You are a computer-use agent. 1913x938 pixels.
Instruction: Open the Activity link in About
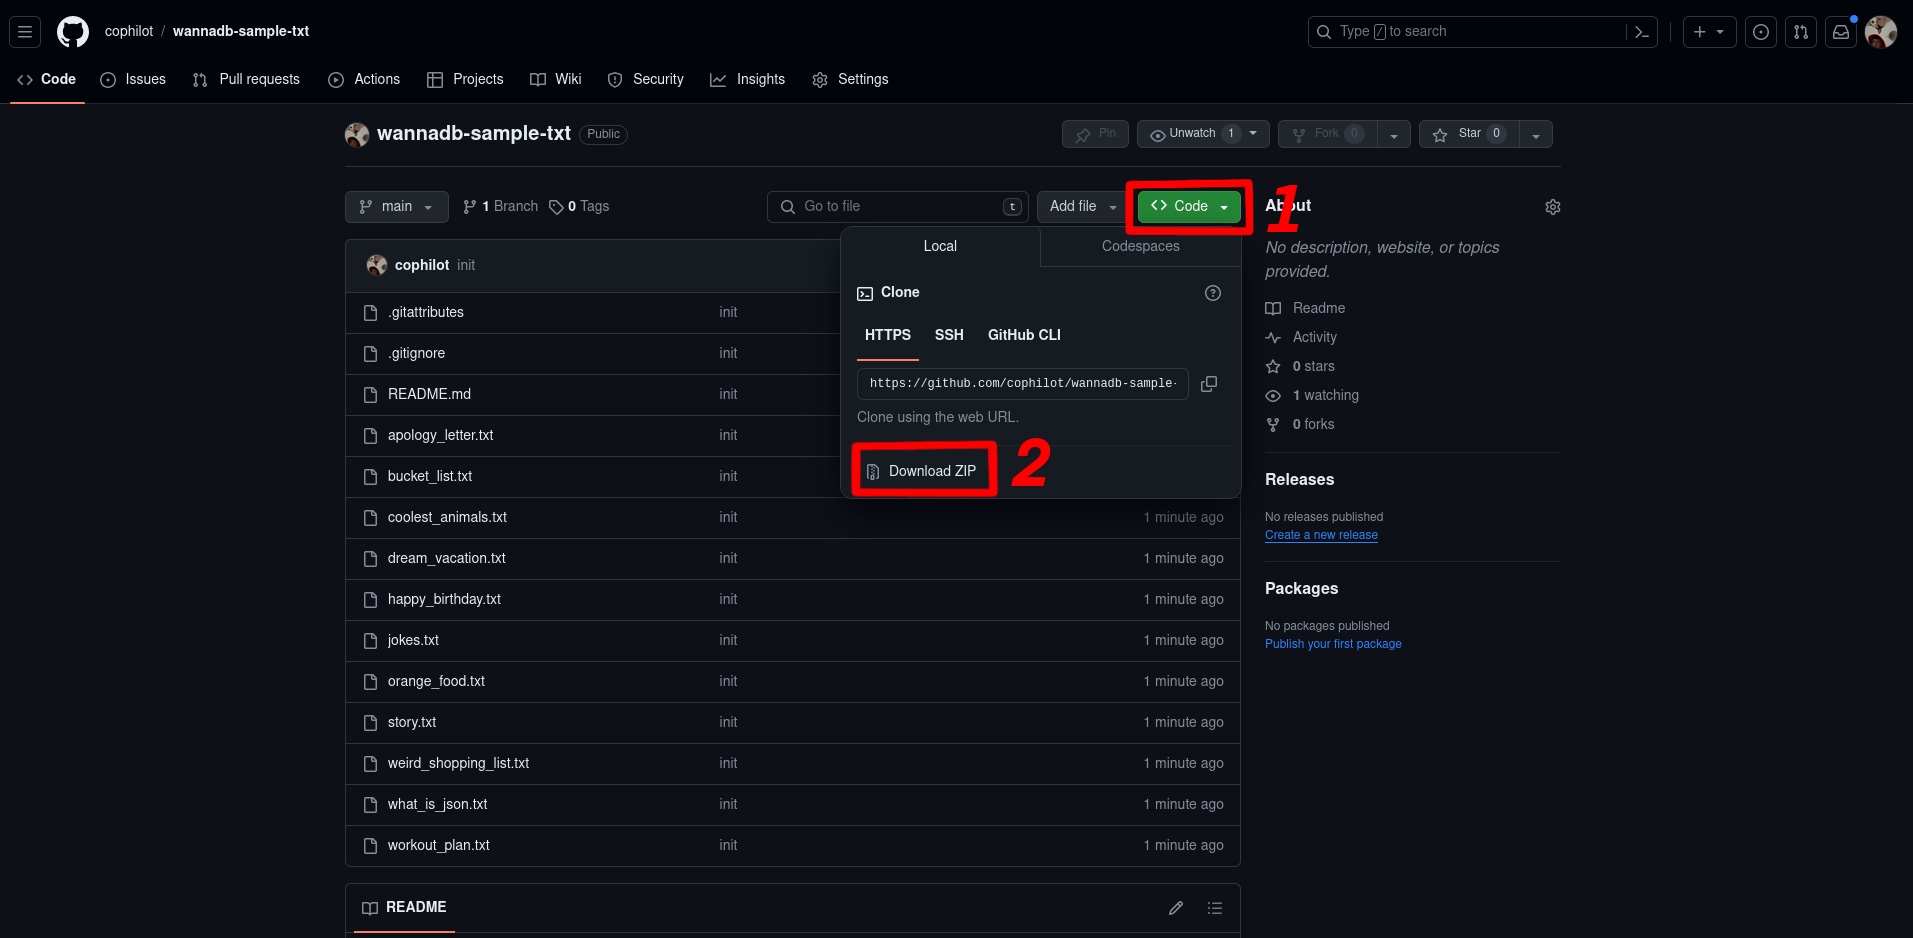(1301, 338)
